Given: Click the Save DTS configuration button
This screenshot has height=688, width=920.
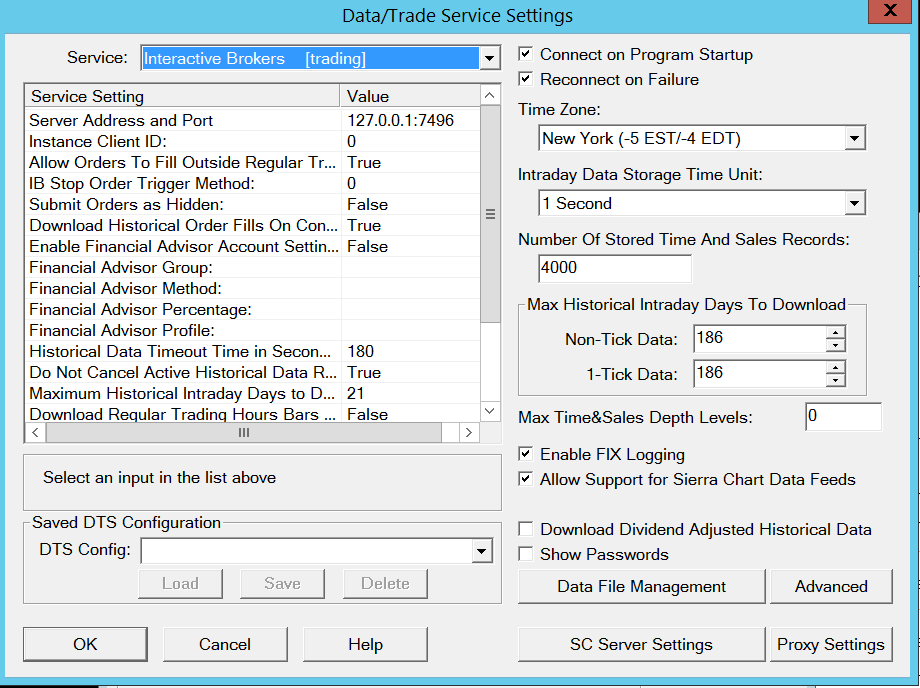Looking at the screenshot, I should (282, 584).
